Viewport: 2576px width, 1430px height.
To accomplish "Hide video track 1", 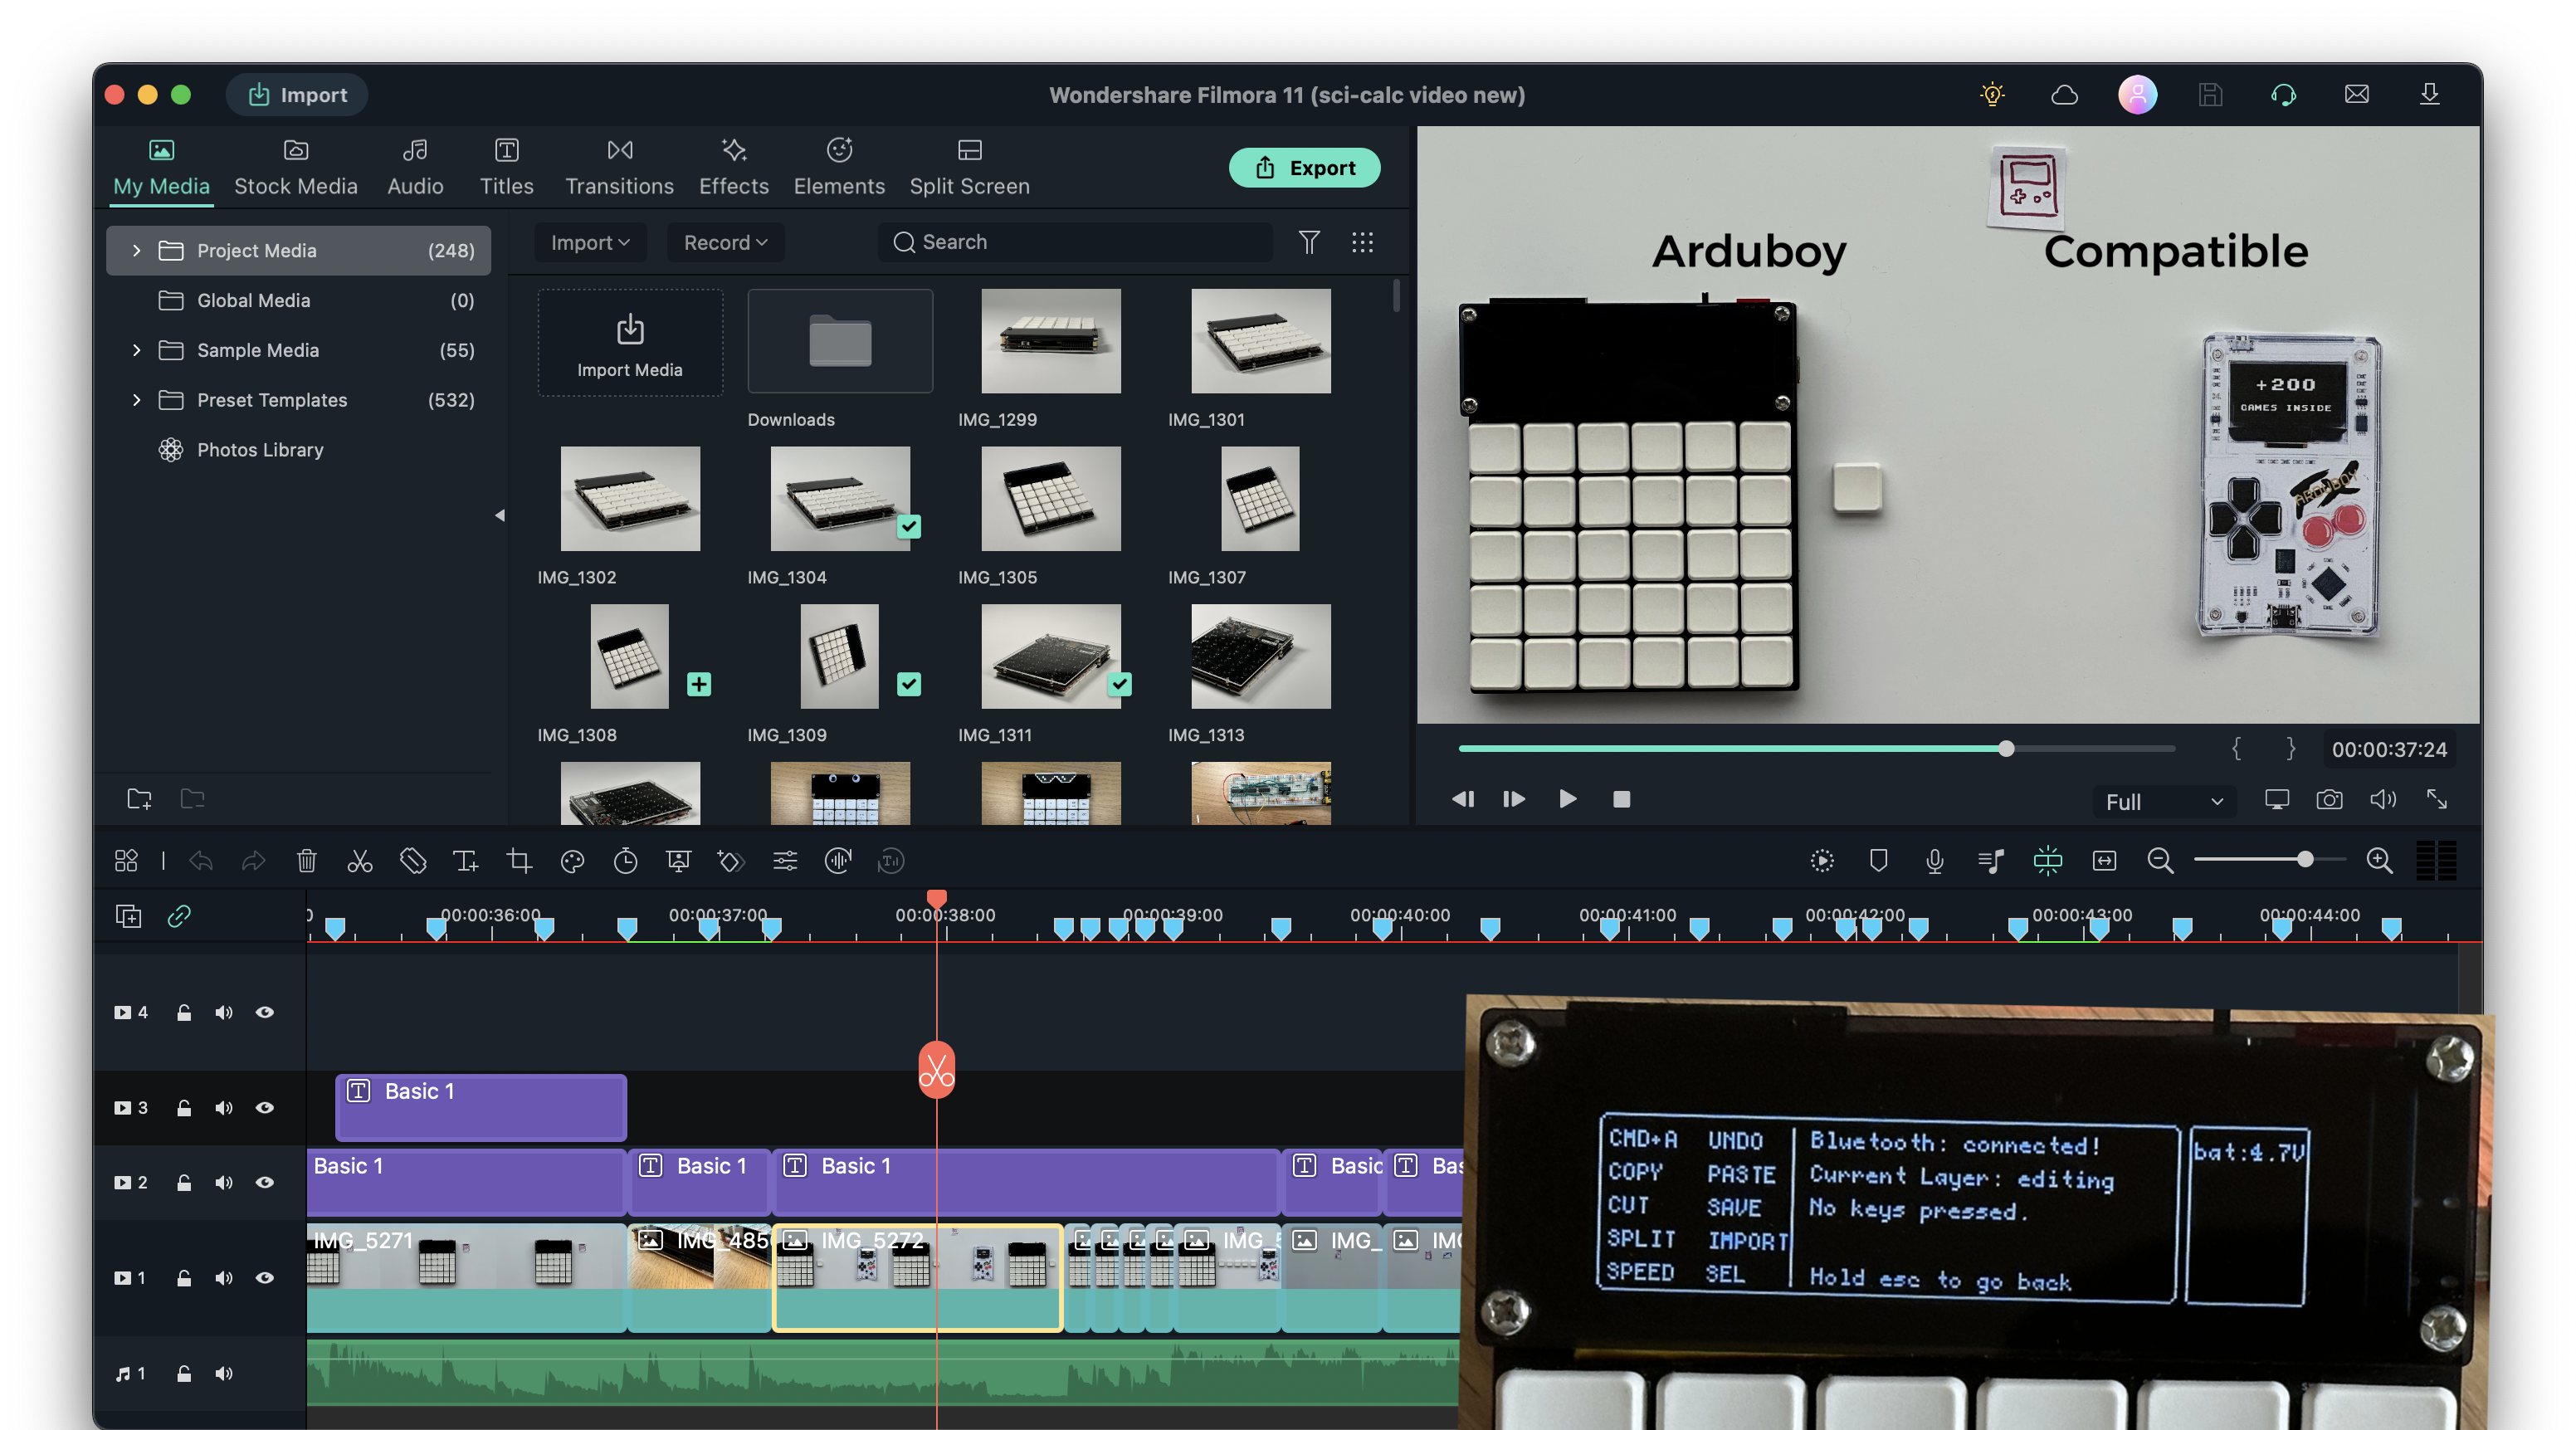I will [x=264, y=1278].
